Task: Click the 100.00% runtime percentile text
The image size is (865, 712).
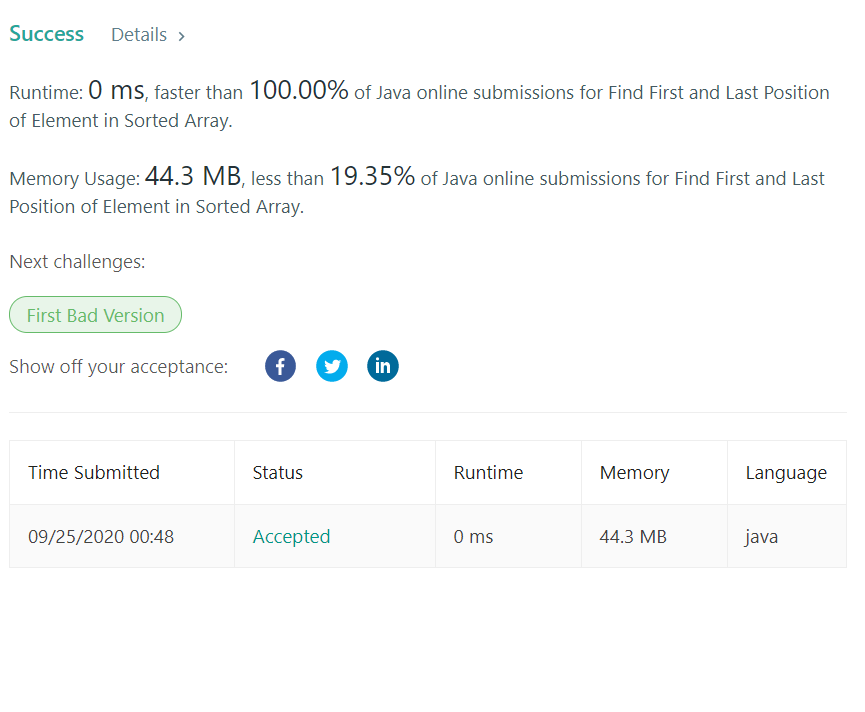Action: [298, 91]
